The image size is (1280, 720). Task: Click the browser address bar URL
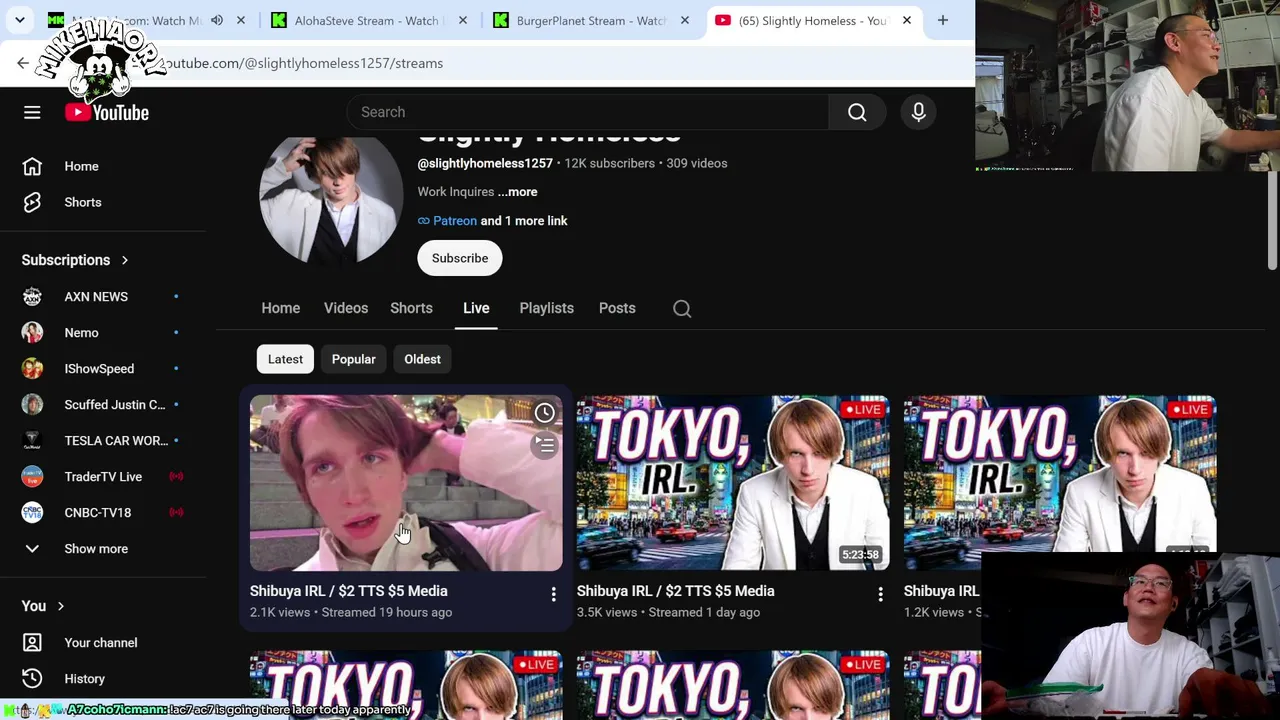point(304,63)
